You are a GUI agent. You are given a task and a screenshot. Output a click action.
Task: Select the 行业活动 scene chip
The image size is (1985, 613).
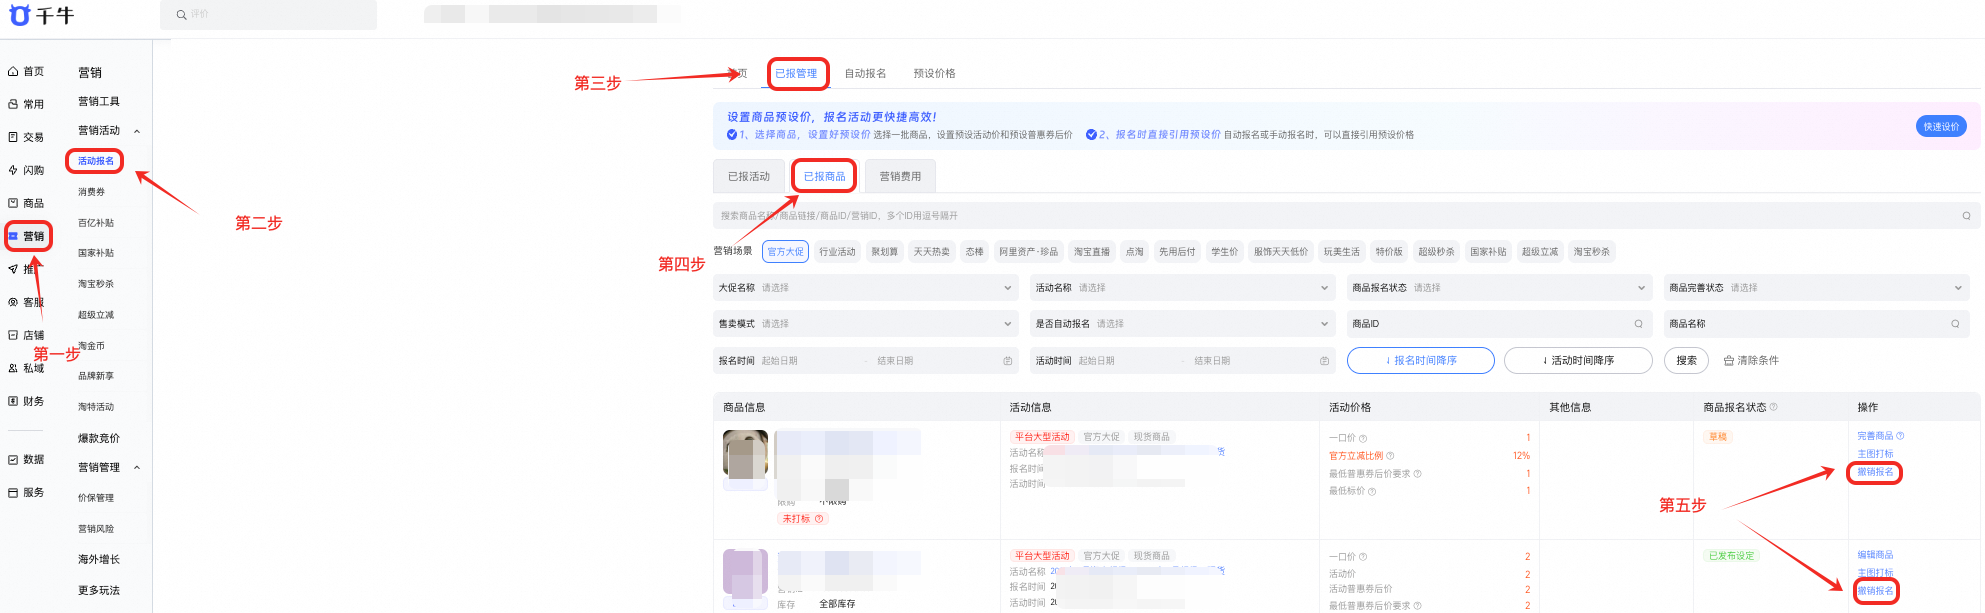coord(837,252)
